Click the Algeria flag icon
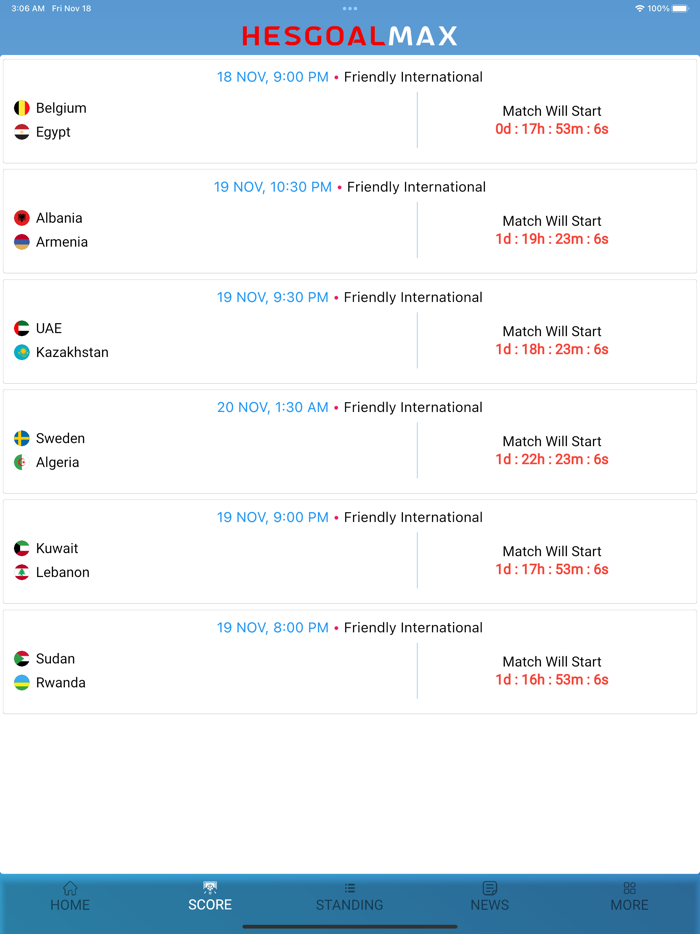Image resolution: width=700 pixels, height=934 pixels. [x=22, y=462]
